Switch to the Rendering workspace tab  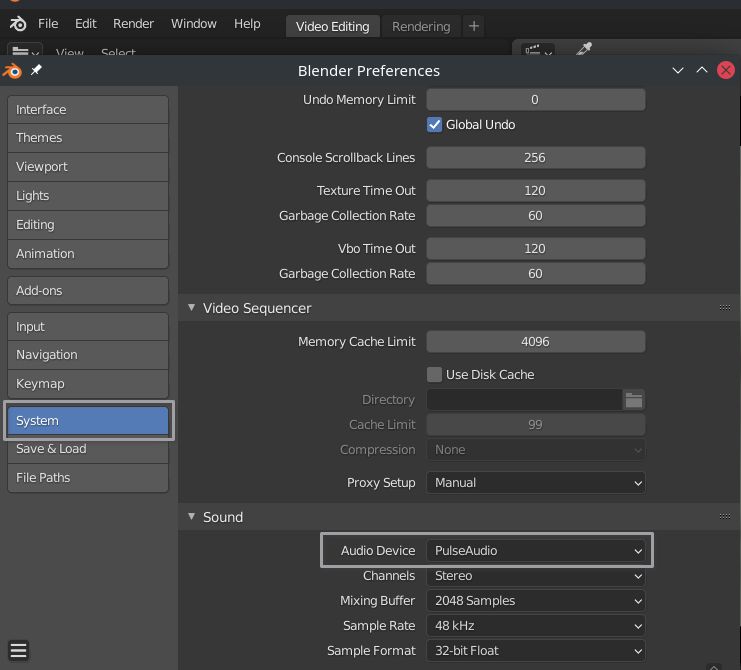[421, 26]
